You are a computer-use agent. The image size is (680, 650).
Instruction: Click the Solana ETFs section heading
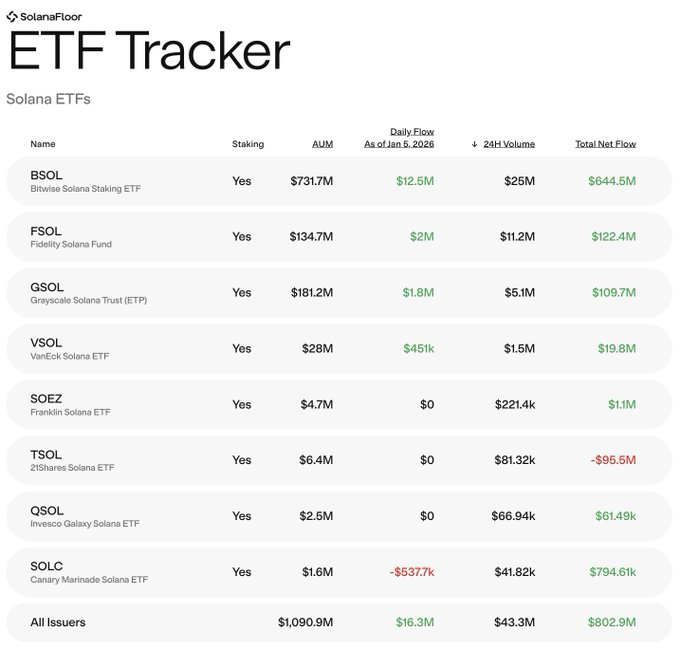48,99
